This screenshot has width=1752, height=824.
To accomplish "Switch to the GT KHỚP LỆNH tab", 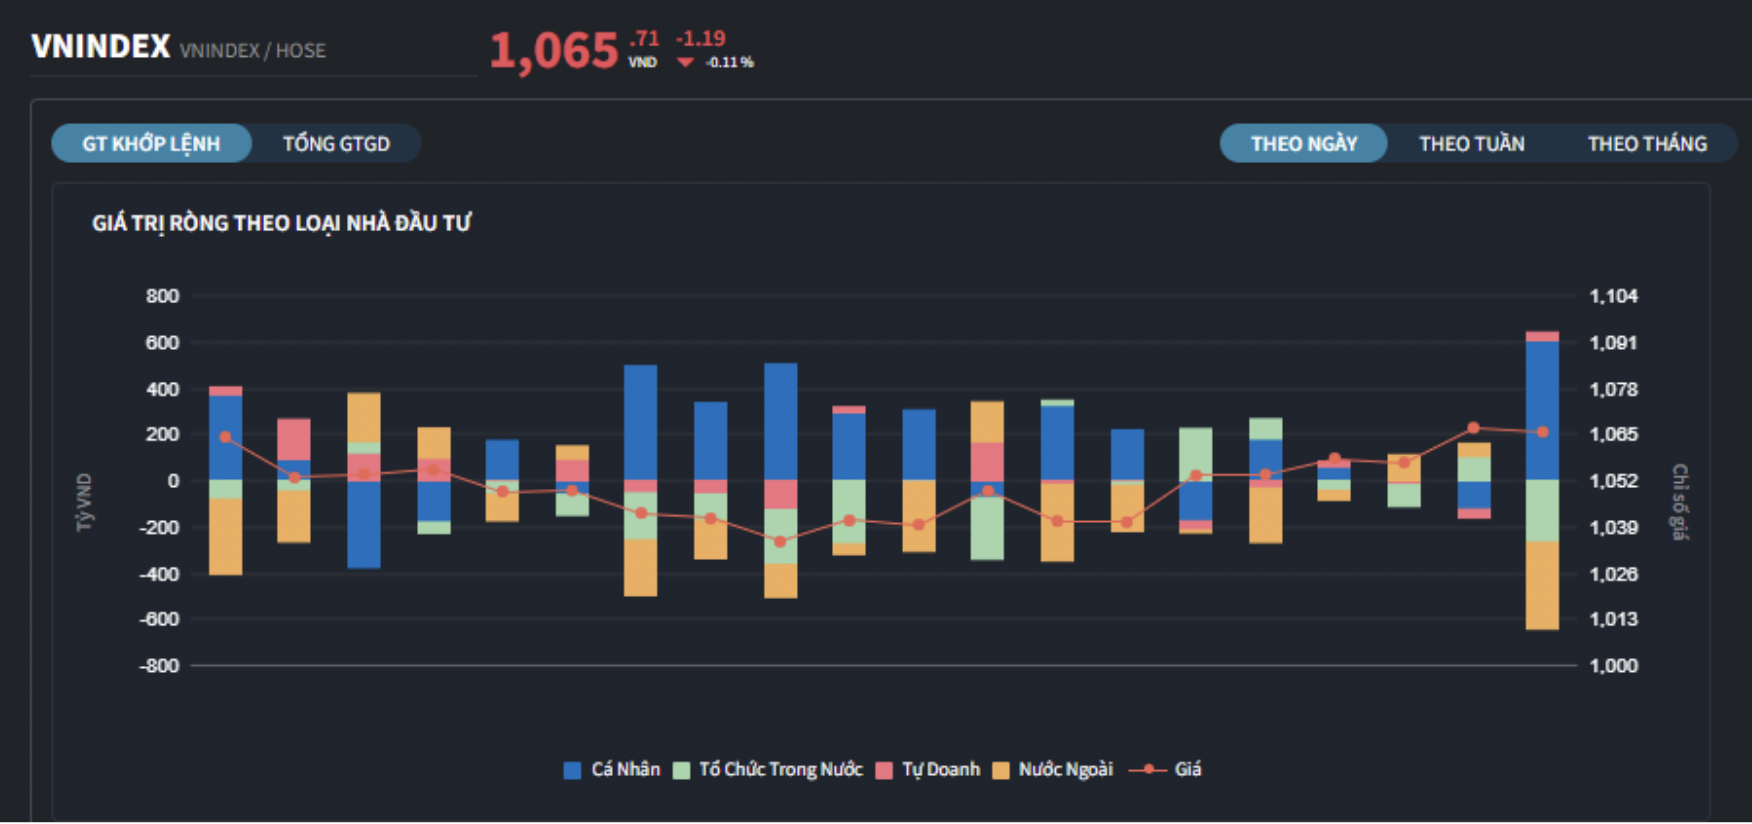I will pyautogui.click(x=151, y=144).
